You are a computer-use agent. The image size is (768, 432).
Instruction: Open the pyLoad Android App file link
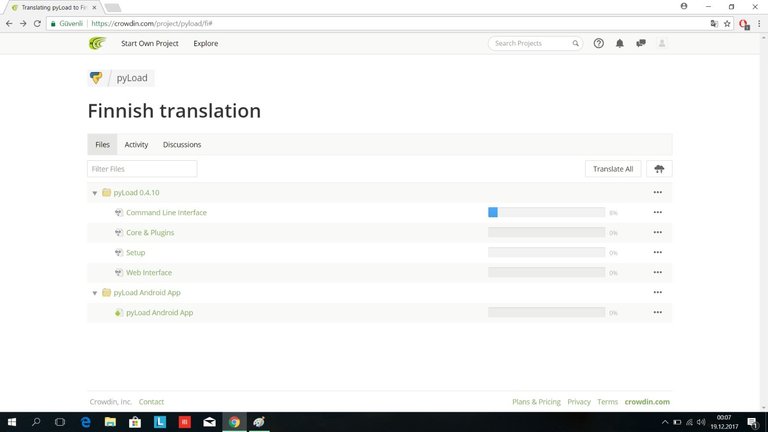pyautogui.click(x=160, y=312)
